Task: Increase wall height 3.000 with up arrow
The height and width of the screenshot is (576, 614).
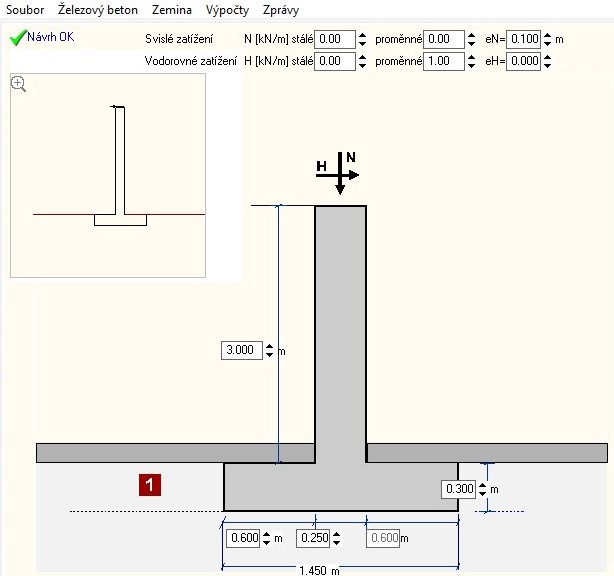Action: pyautogui.click(x=269, y=346)
